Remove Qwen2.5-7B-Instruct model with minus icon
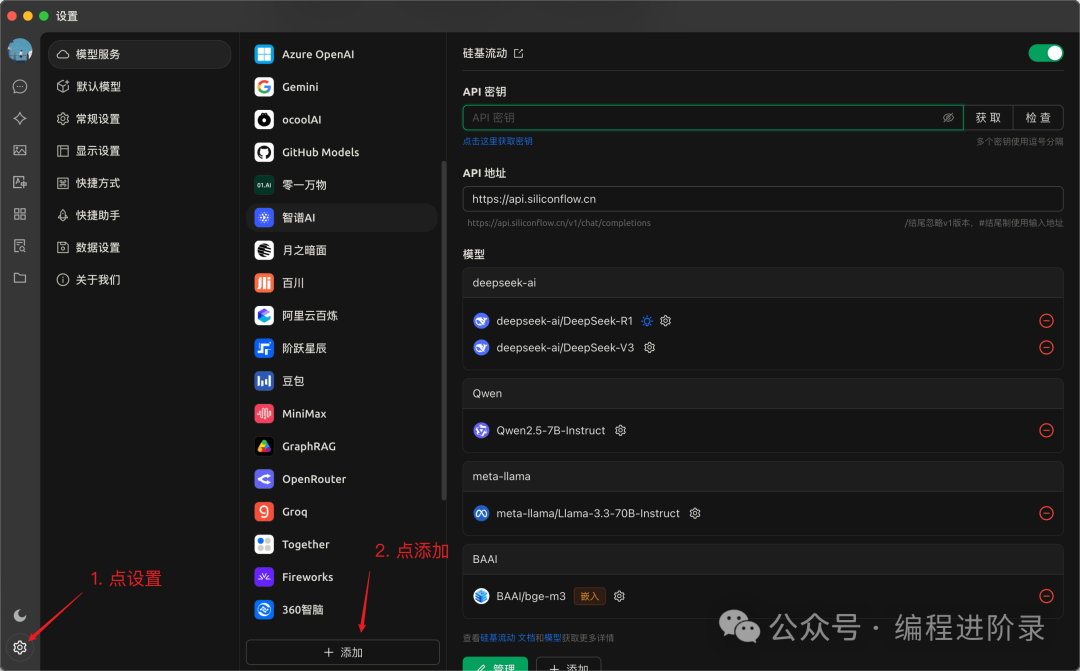Screen dimensions: 1080x671 pyautogui.click(x=1046, y=430)
